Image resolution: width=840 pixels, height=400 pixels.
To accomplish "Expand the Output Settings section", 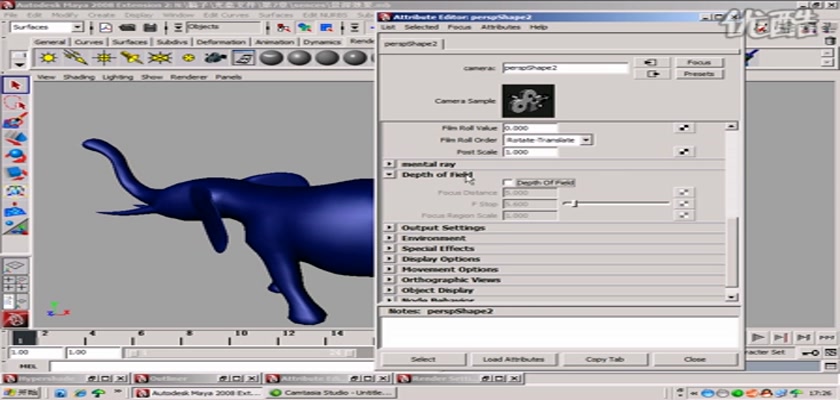I will coord(389,228).
